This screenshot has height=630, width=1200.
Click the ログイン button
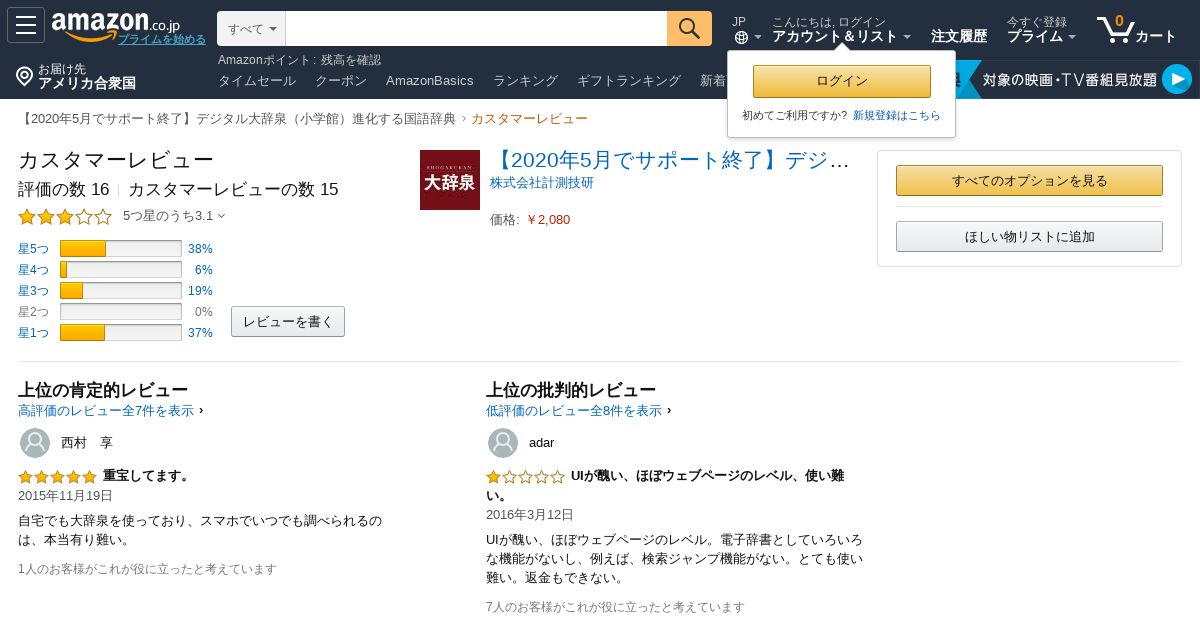click(842, 81)
